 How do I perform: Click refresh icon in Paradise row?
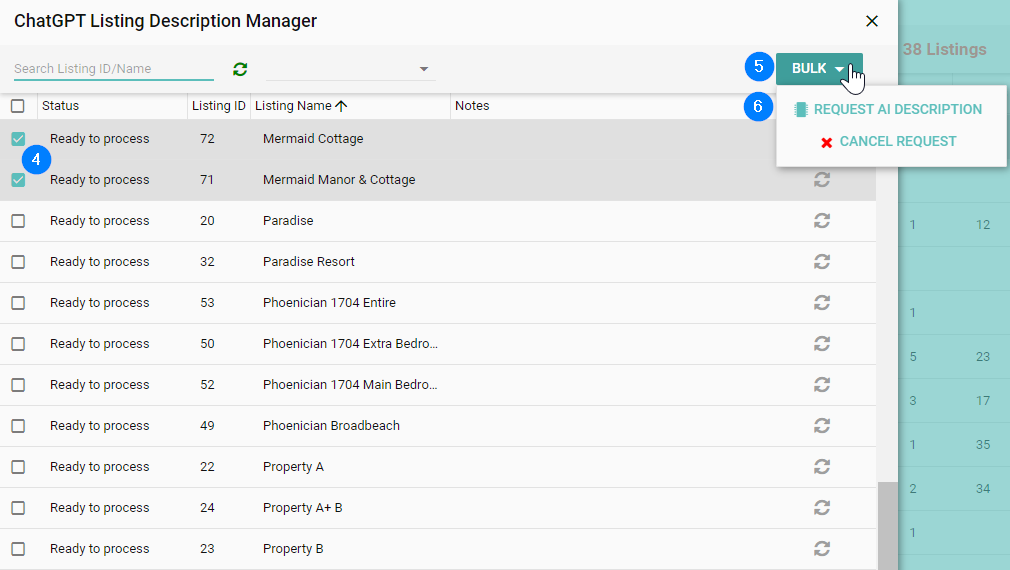(822, 221)
